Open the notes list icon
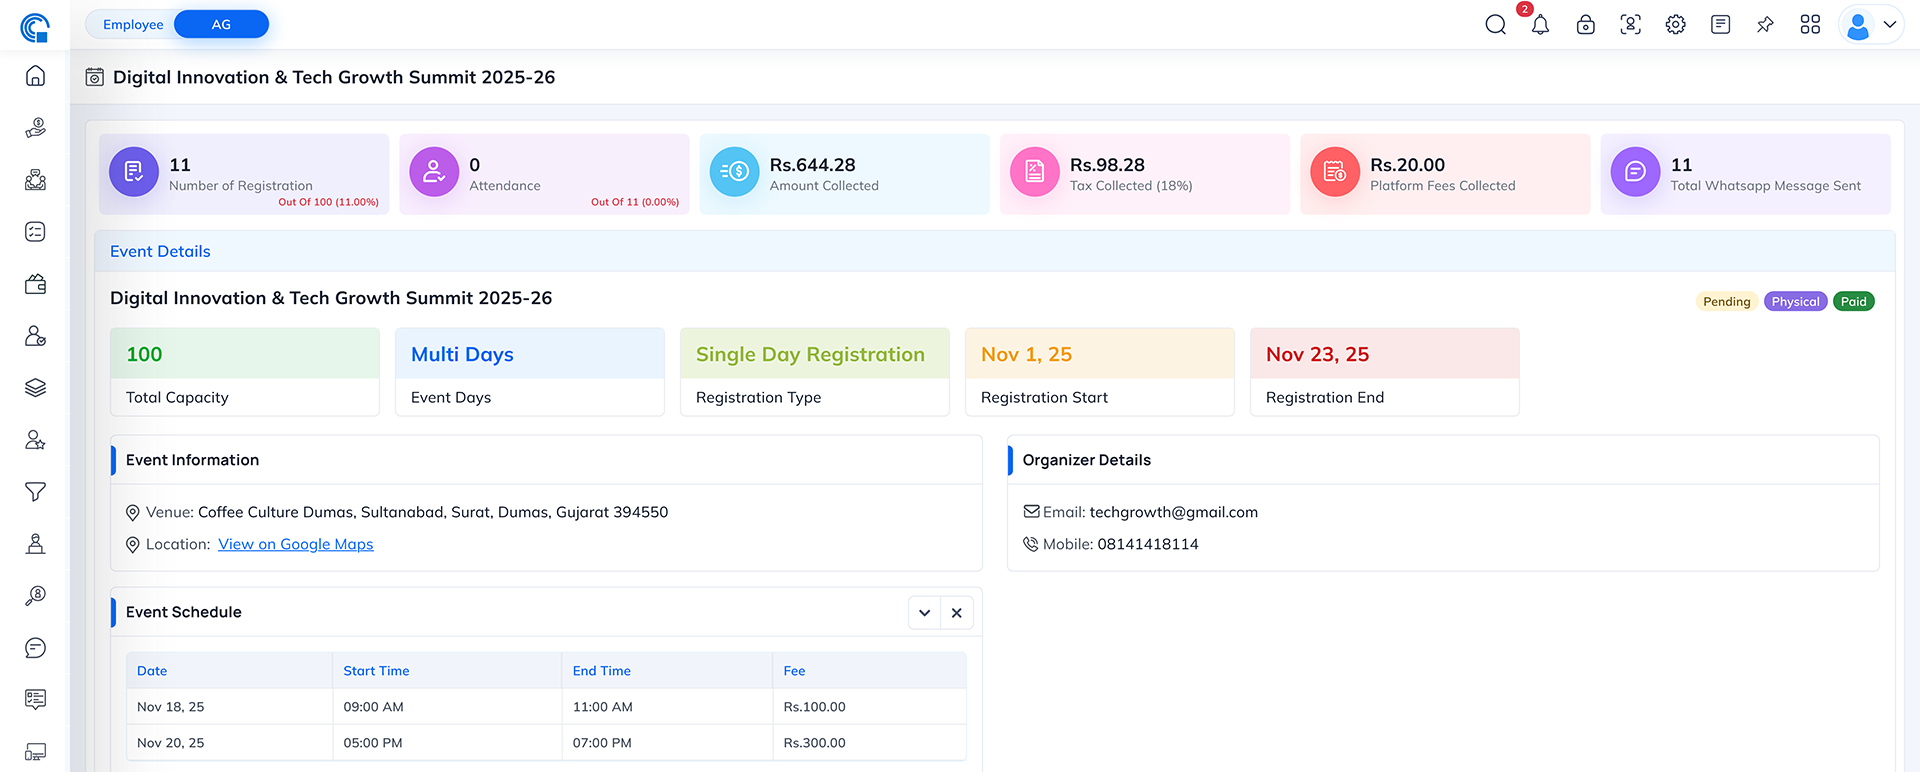The height and width of the screenshot is (772, 1920). (x=1720, y=25)
